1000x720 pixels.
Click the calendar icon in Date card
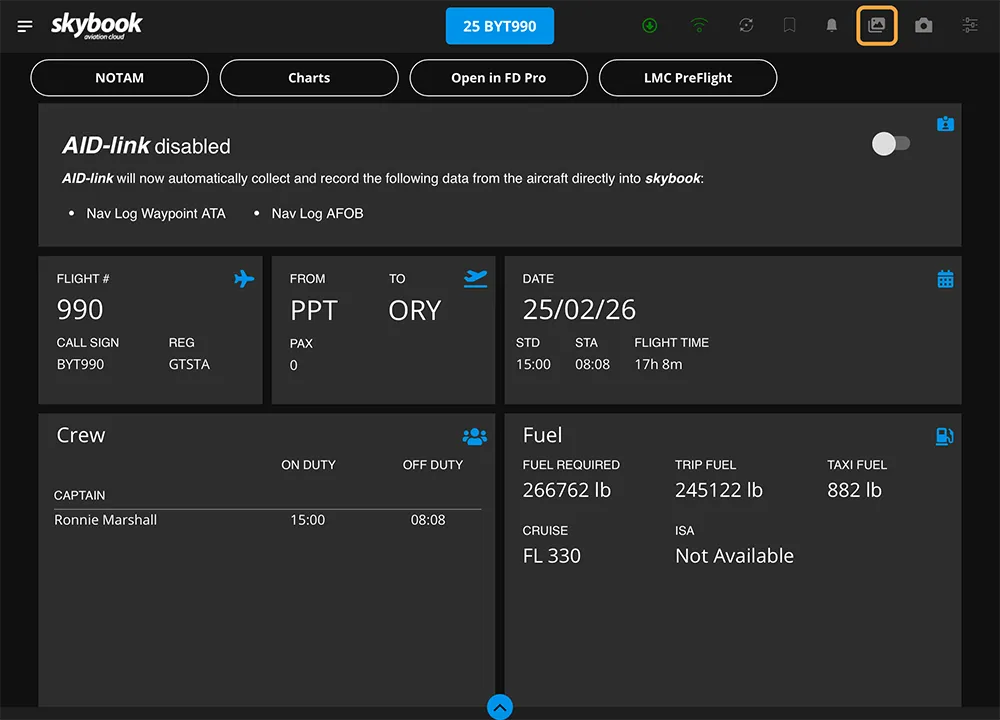(945, 279)
